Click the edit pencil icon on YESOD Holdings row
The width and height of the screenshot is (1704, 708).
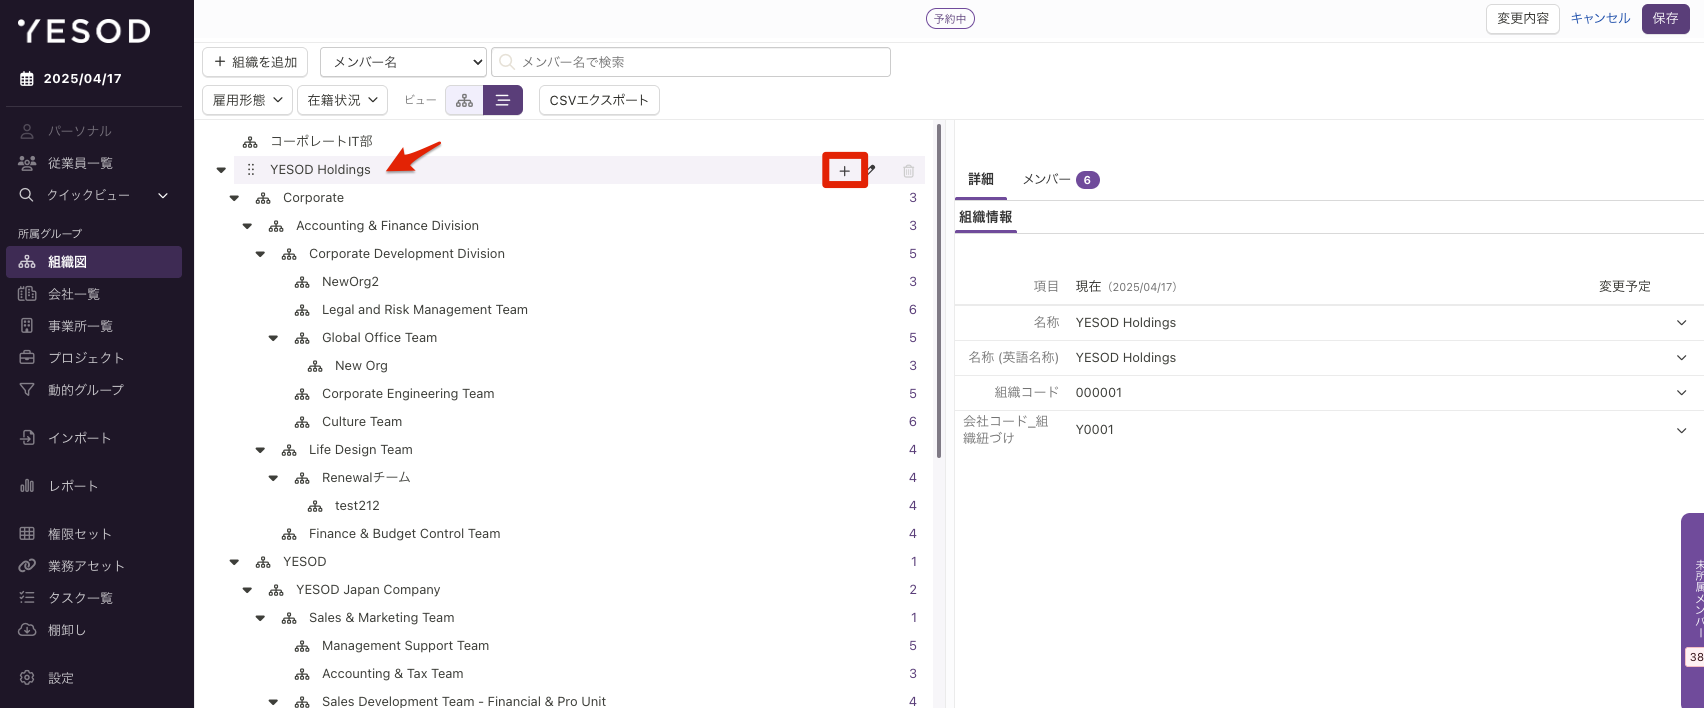[x=873, y=170]
